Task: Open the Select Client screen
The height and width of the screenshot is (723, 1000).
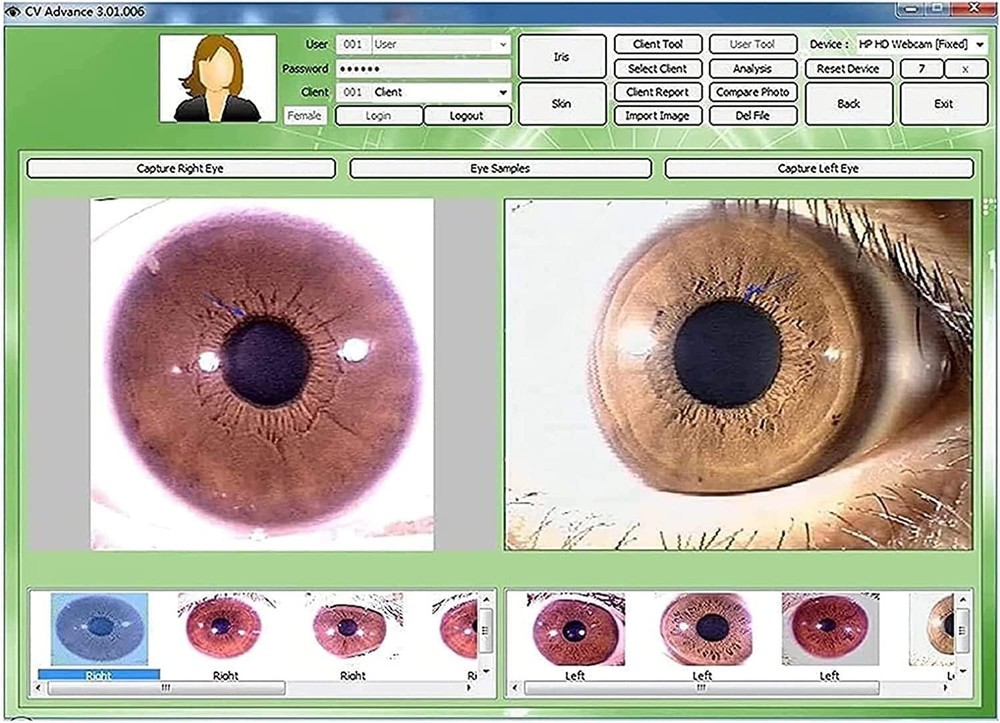Action: click(x=657, y=68)
